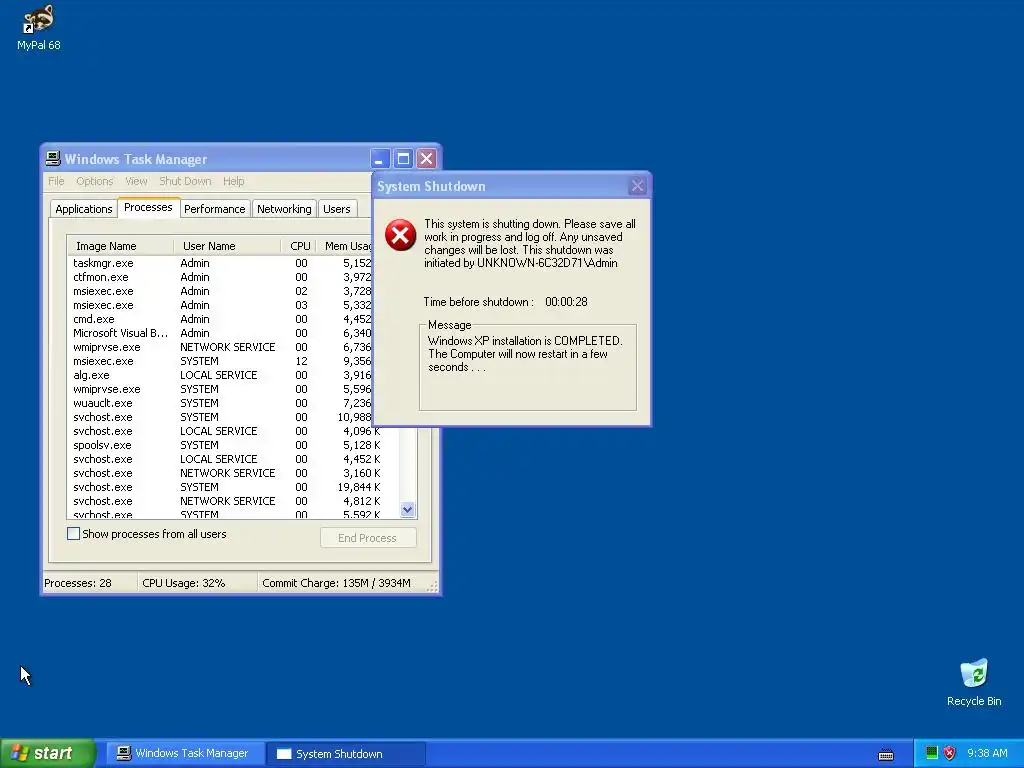The height and width of the screenshot is (768, 1024).
Task: Select svchost.exe row using 19,844 K
Action: (x=234, y=487)
